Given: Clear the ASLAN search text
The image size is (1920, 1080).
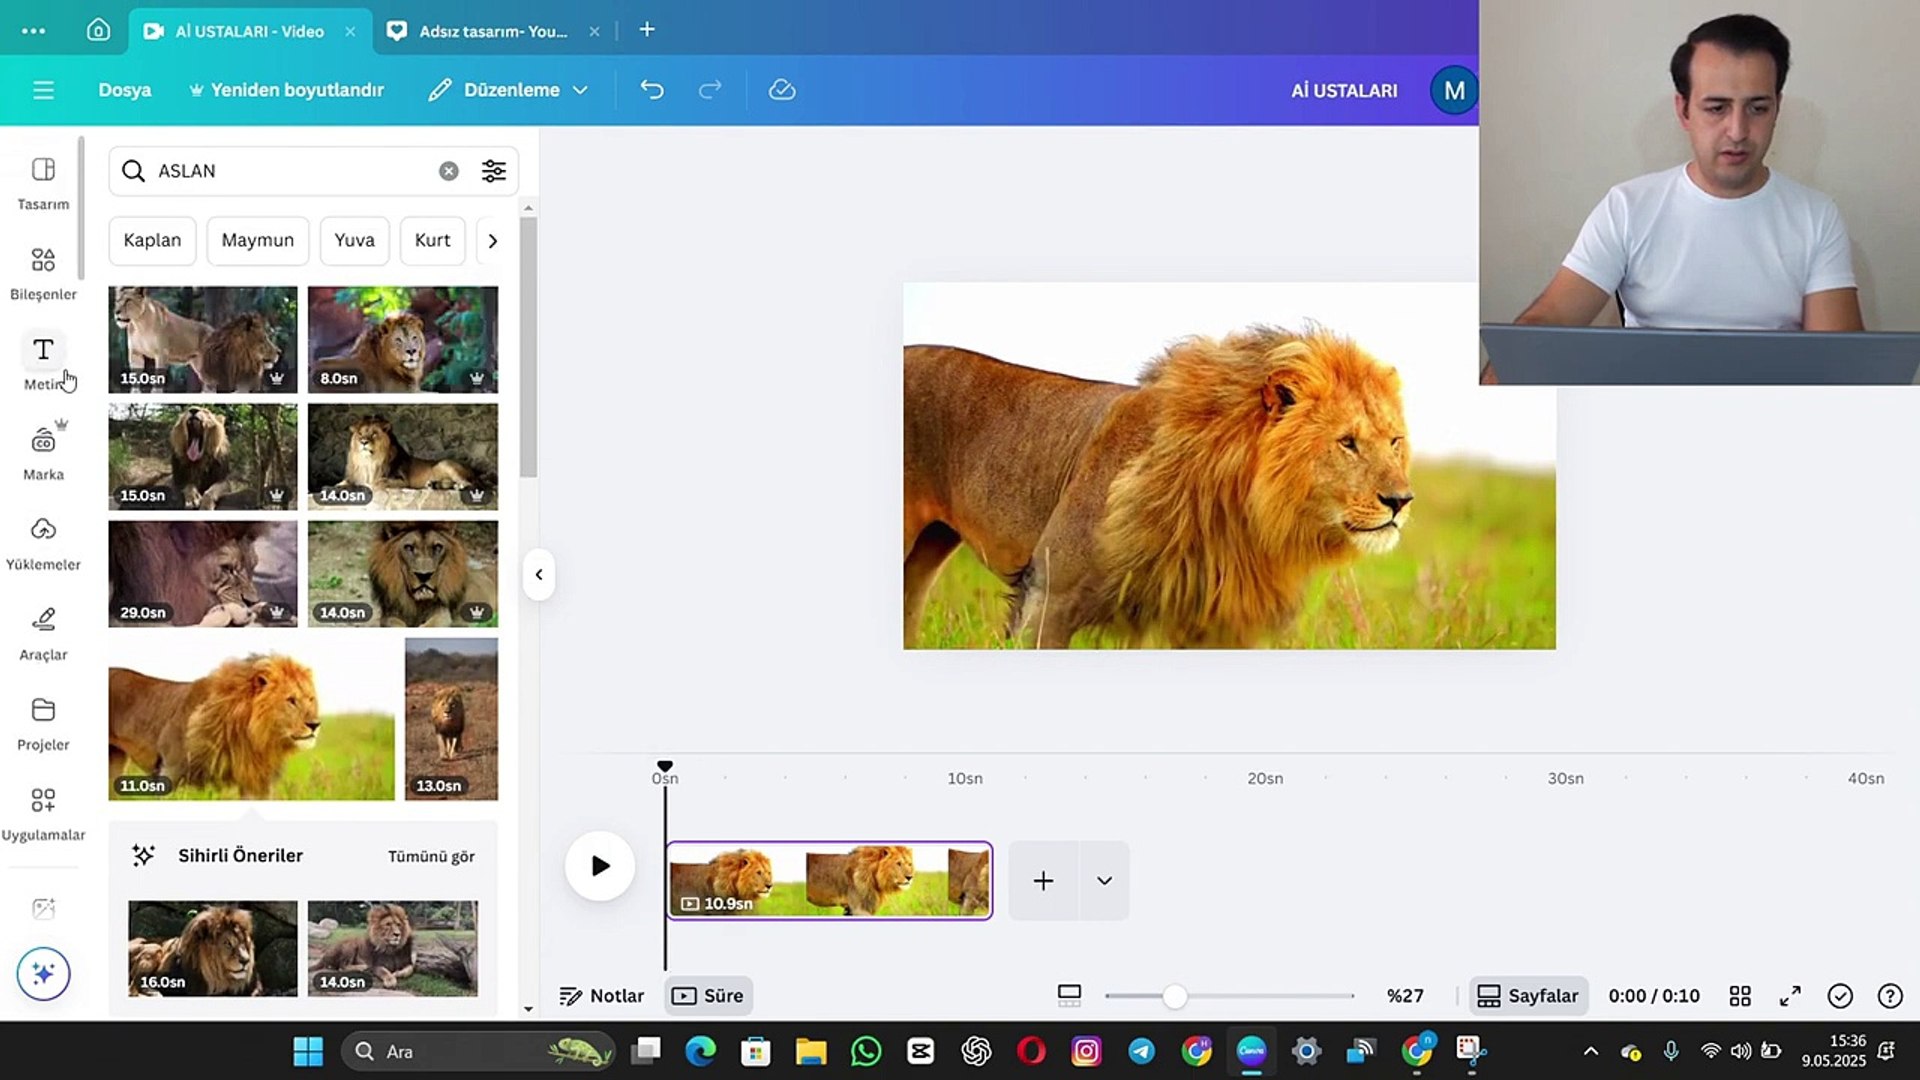Looking at the screenshot, I should (x=449, y=171).
